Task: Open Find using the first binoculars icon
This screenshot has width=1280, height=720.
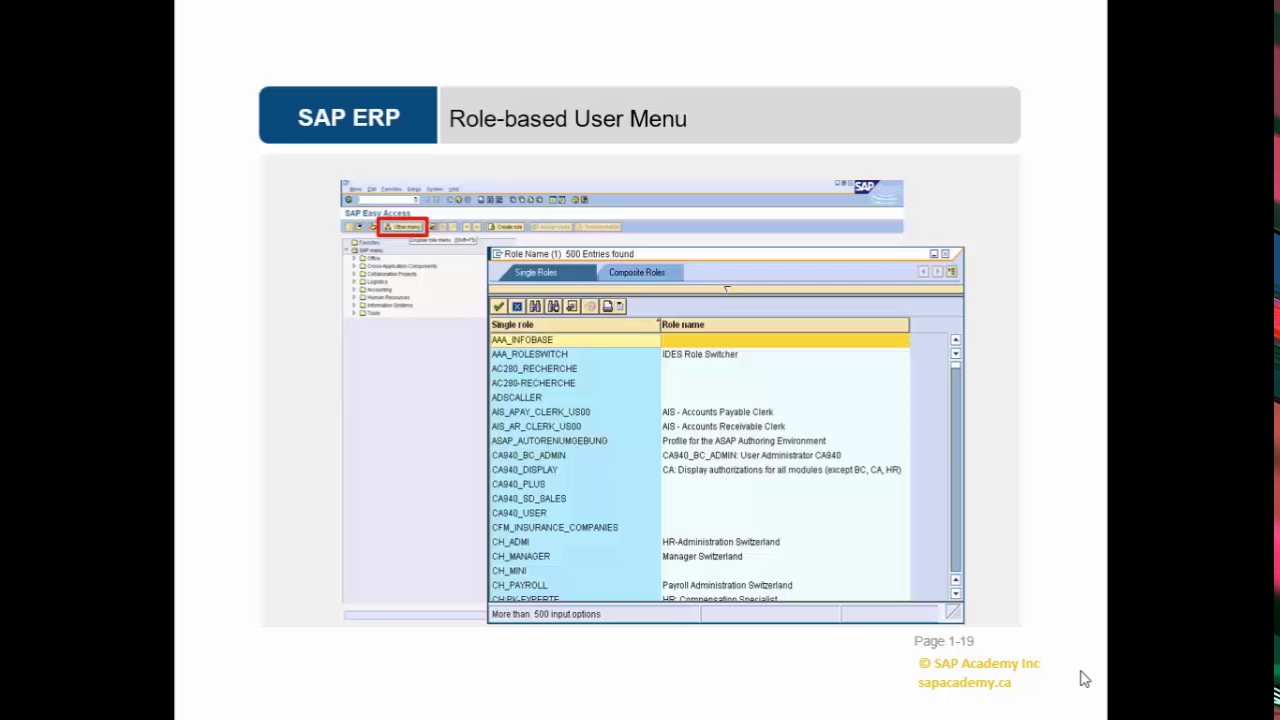Action: [535, 306]
